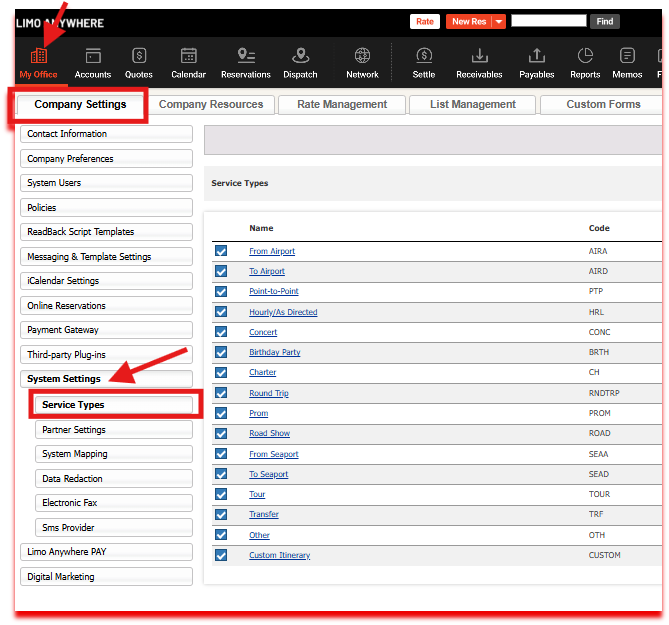Open the New Res dropdown arrow
Viewport: 669px width, 625px height.
tap(498, 21)
